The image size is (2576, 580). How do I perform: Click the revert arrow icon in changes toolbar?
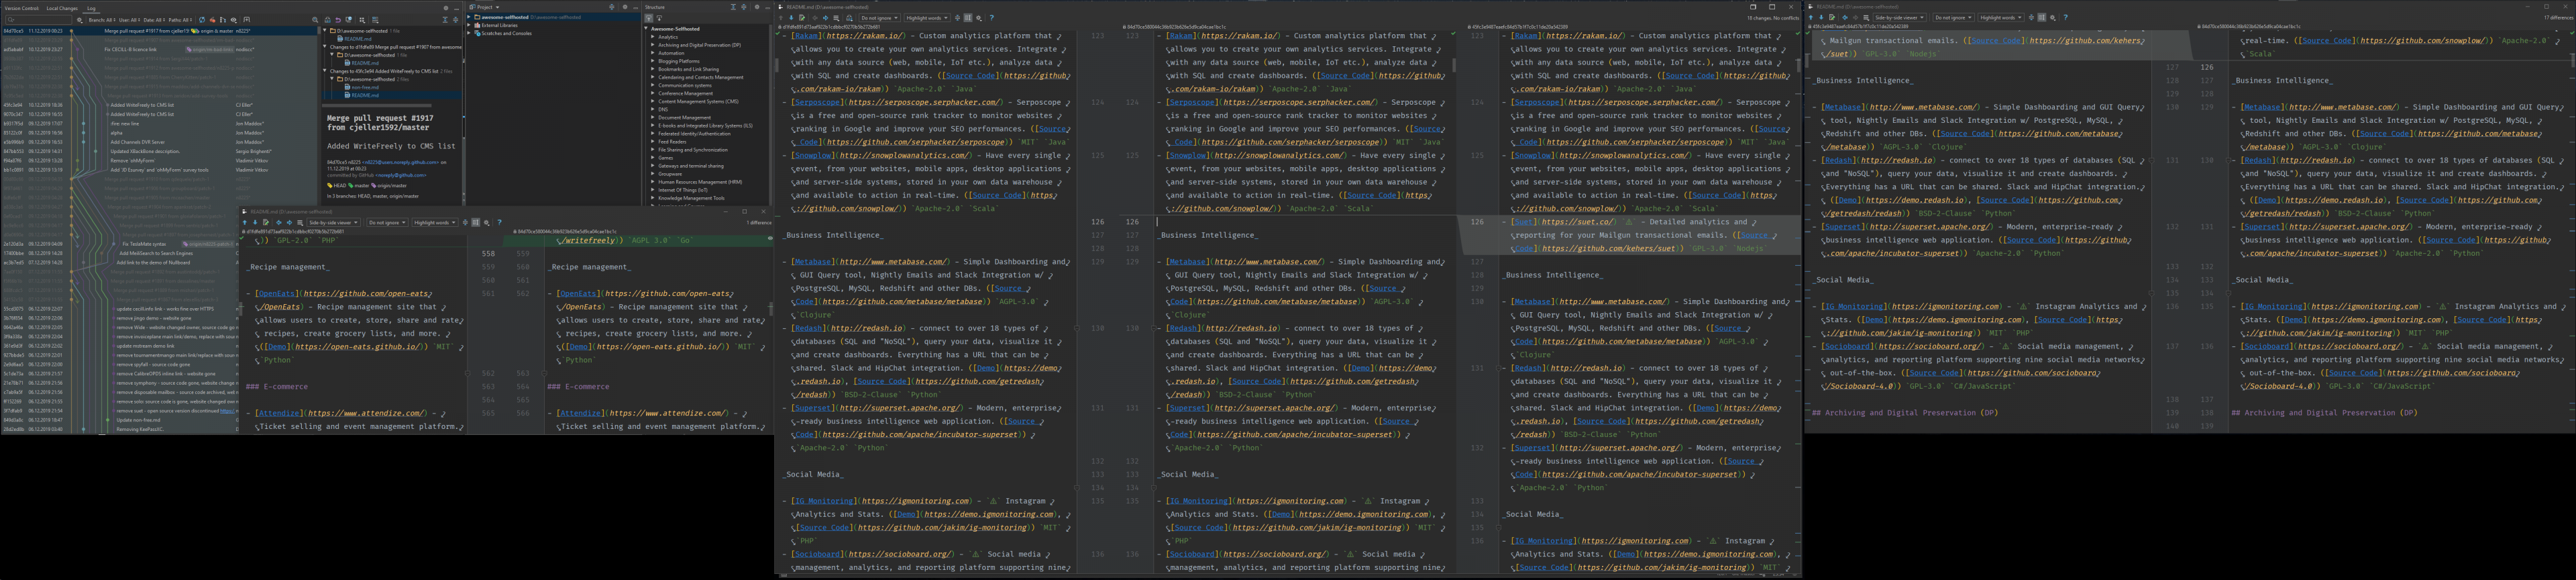pyautogui.click(x=338, y=20)
